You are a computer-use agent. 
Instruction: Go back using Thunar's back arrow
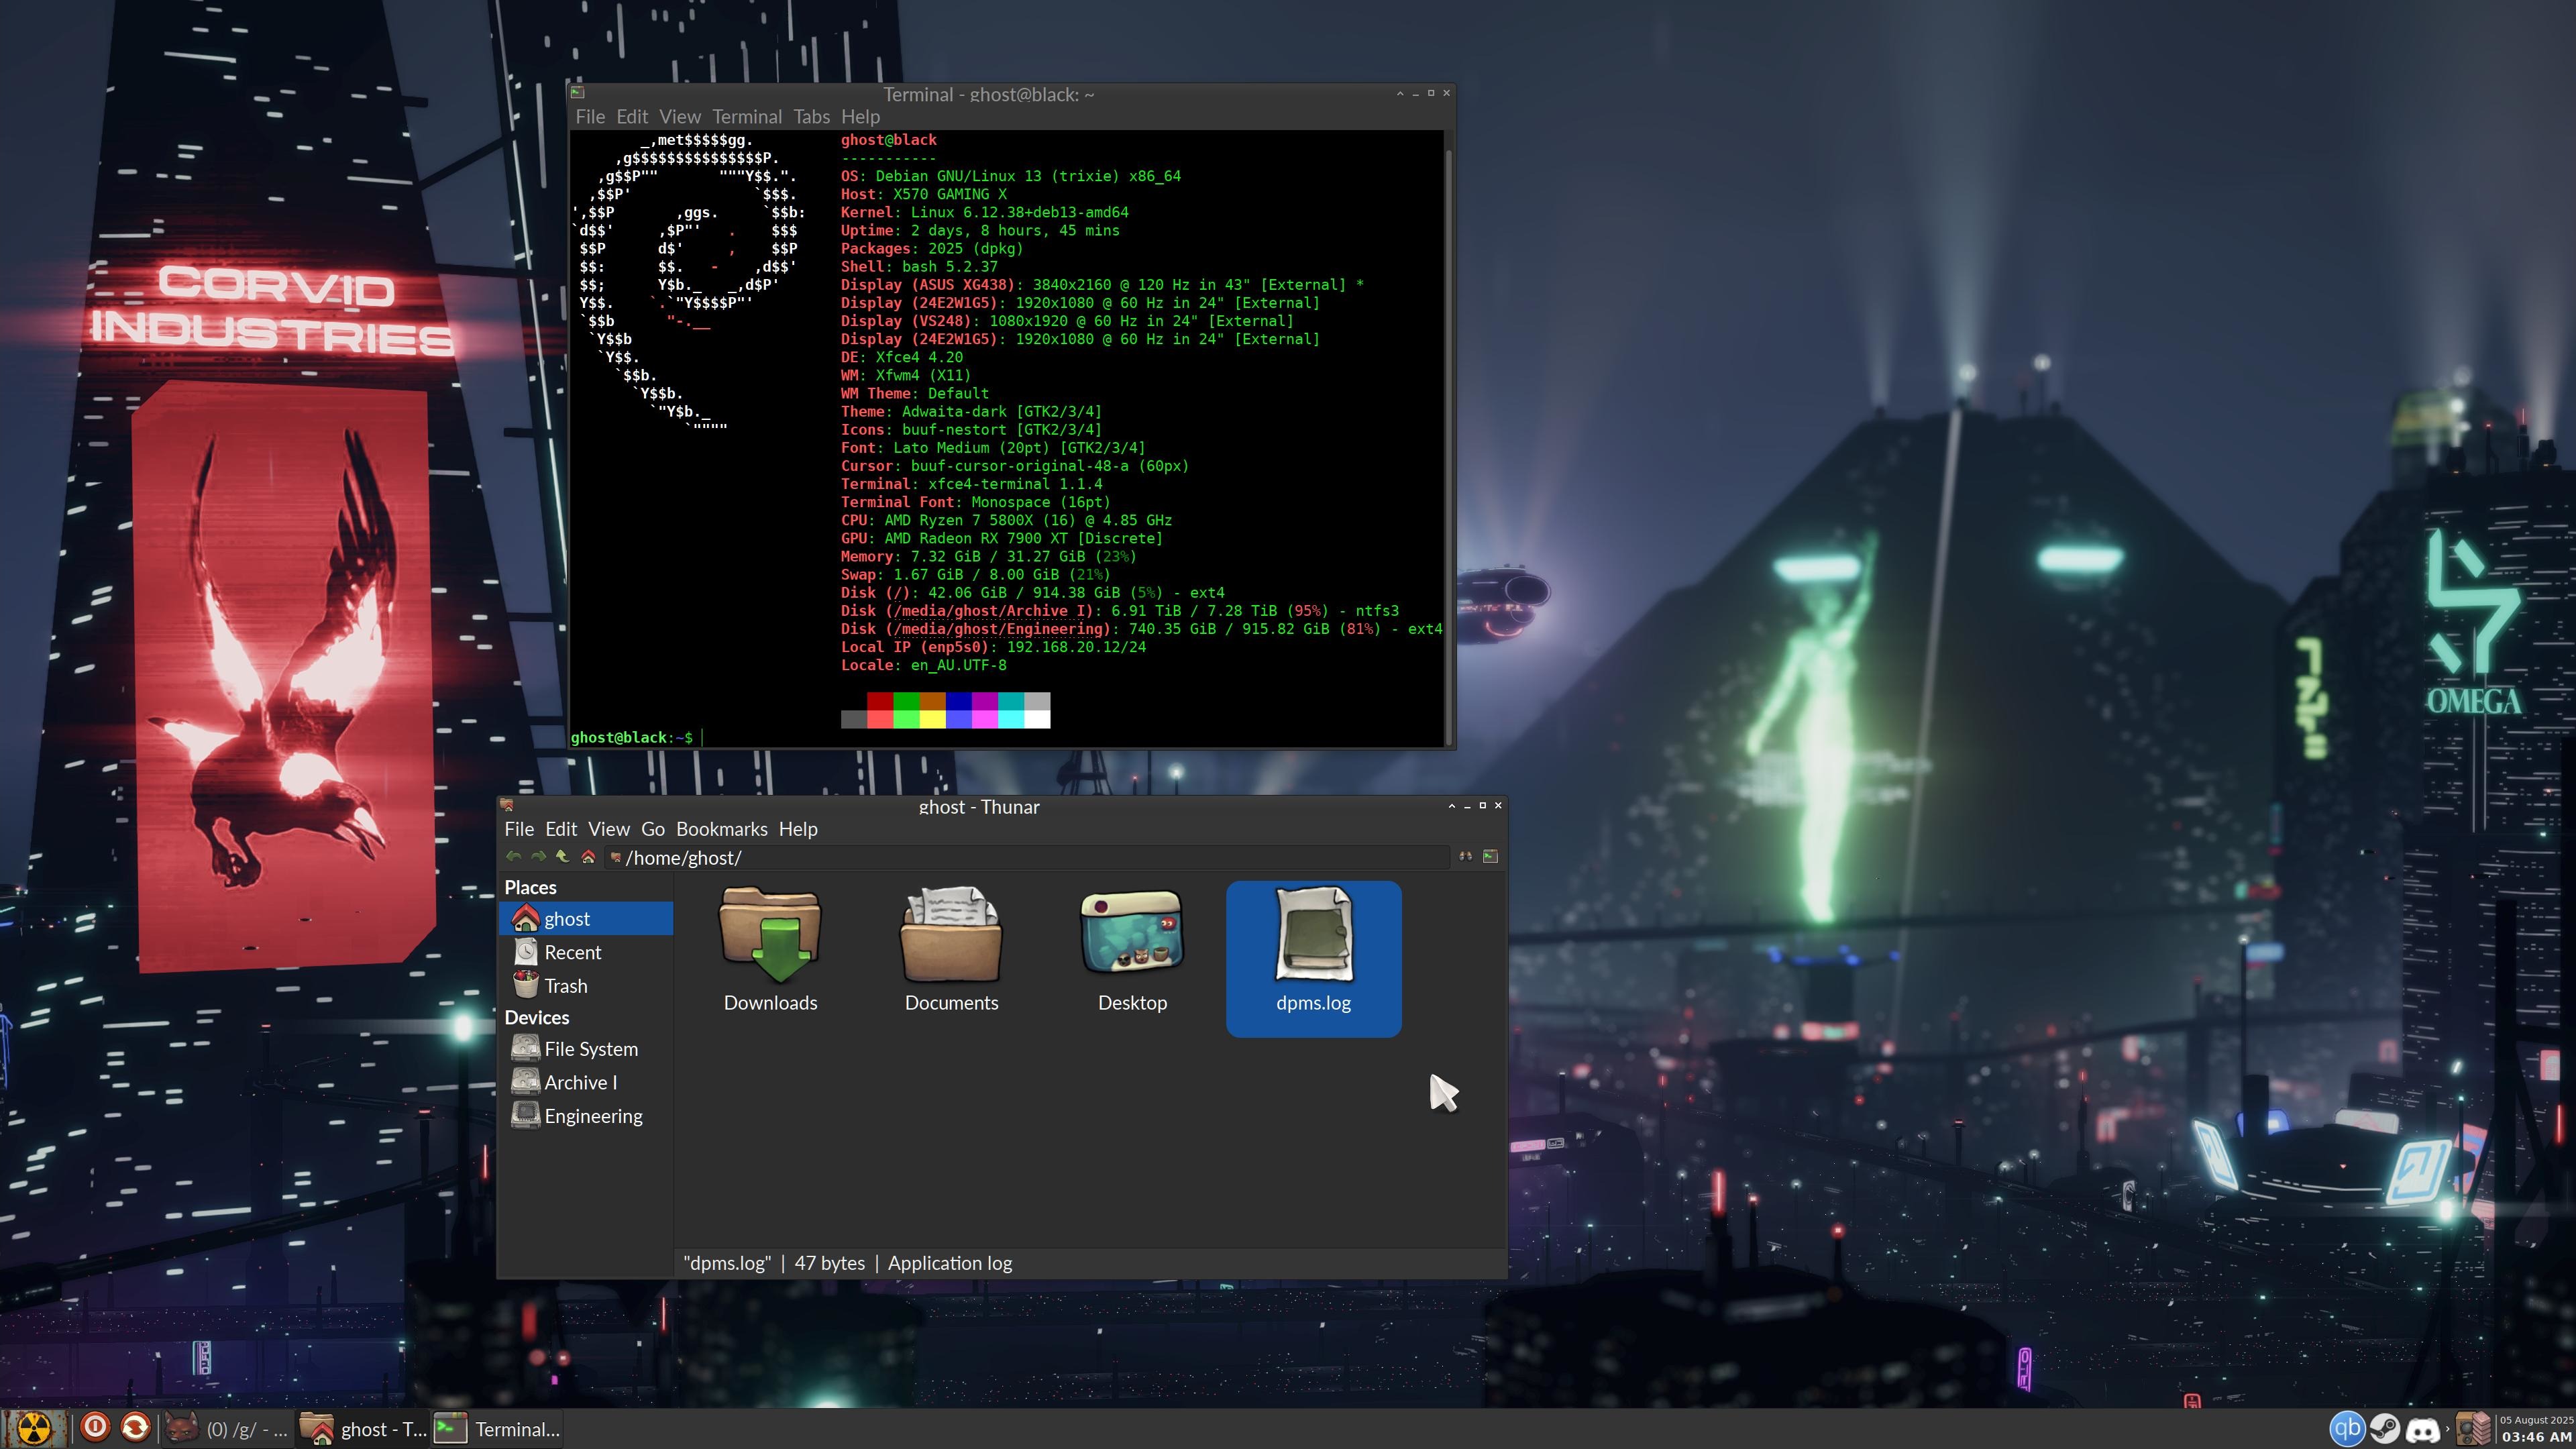click(514, 857)
